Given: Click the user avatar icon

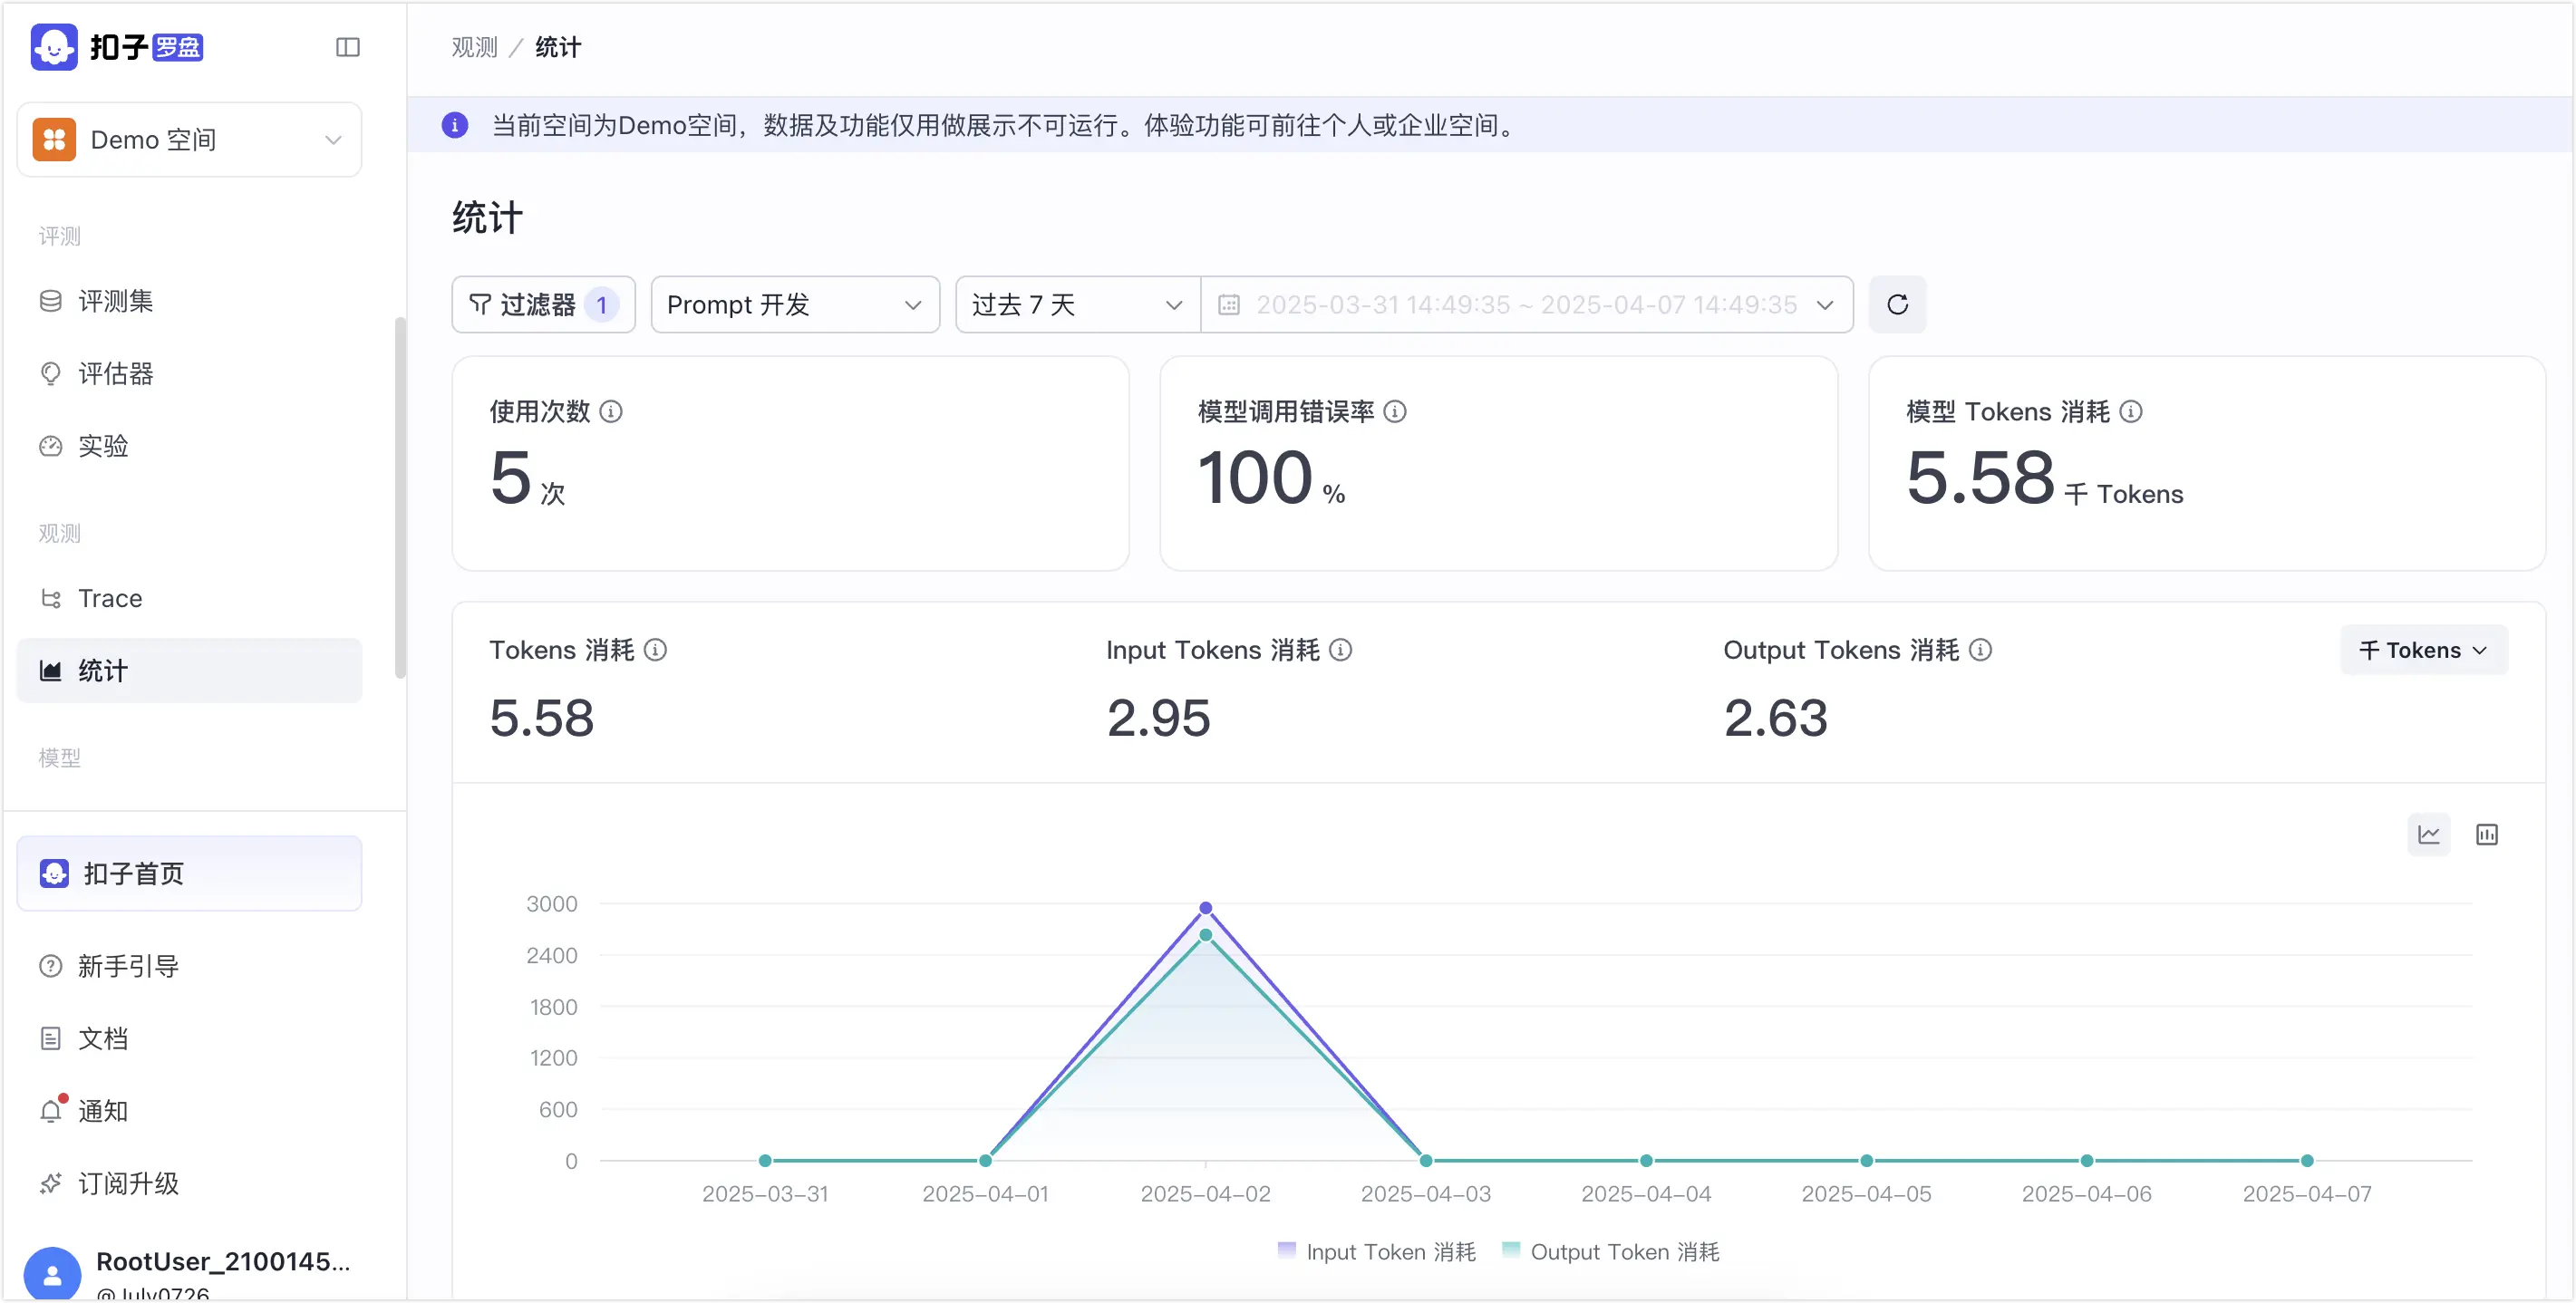Looking at the screenshot, I should pyautogui.click(x=52, y=1273).
